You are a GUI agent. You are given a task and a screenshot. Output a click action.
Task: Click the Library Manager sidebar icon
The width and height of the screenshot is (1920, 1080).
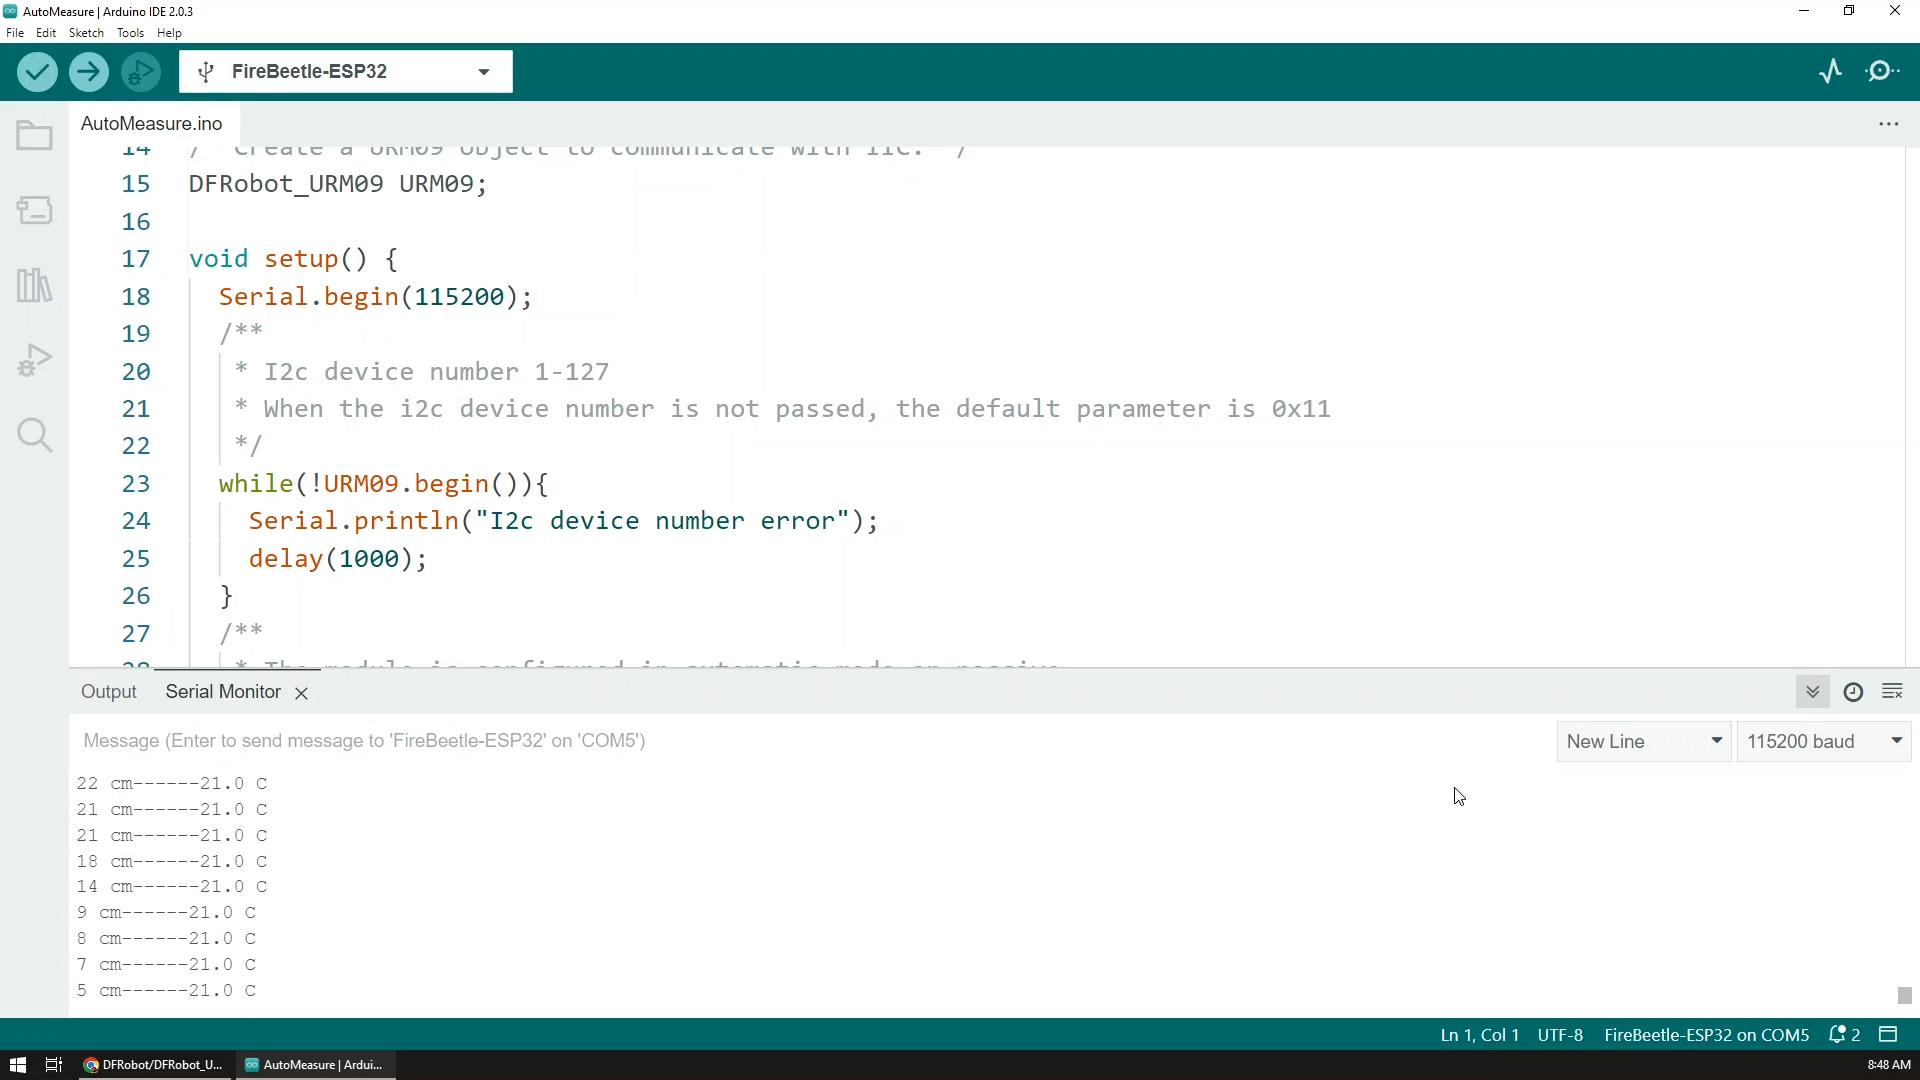coord(34,286)
